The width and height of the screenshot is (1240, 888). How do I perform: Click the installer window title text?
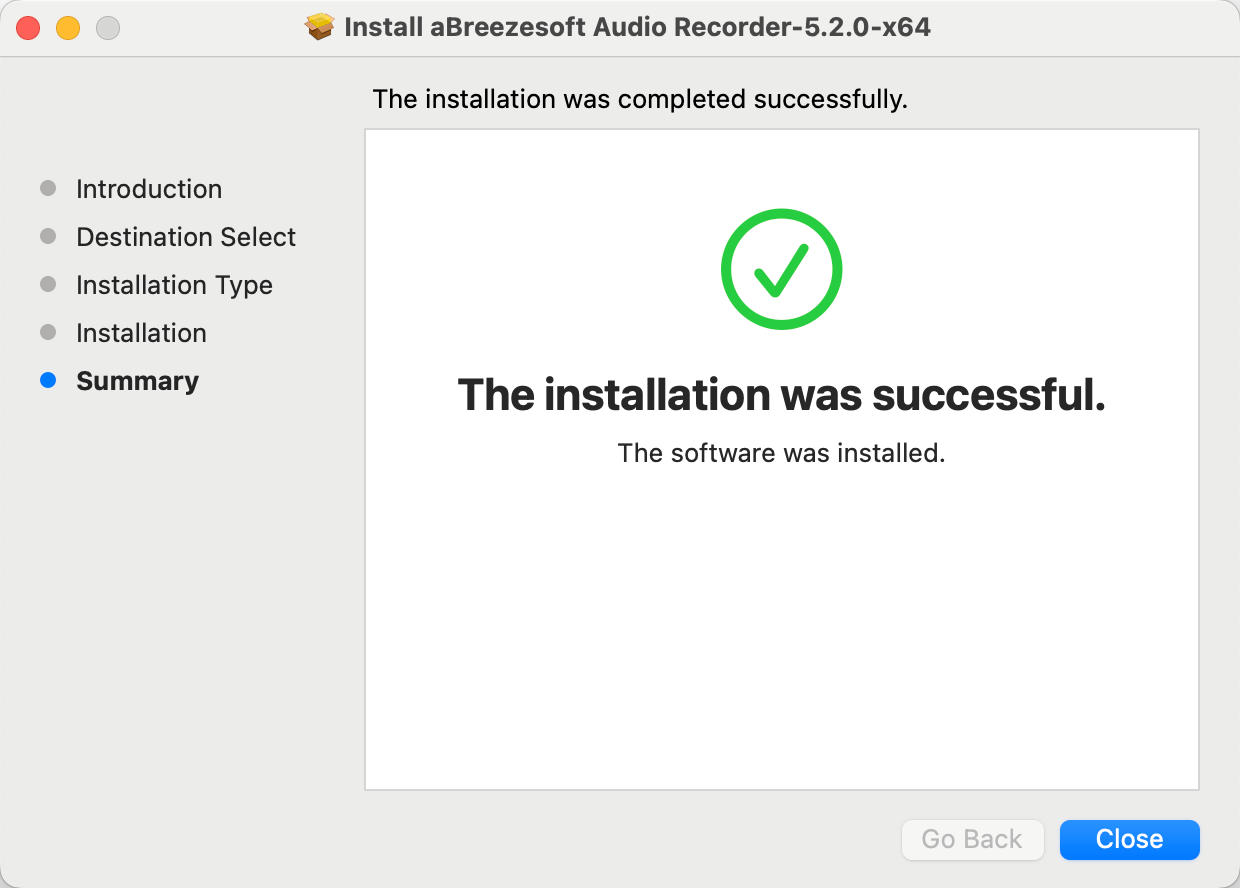pyautogui.click(x=637, y=27)
